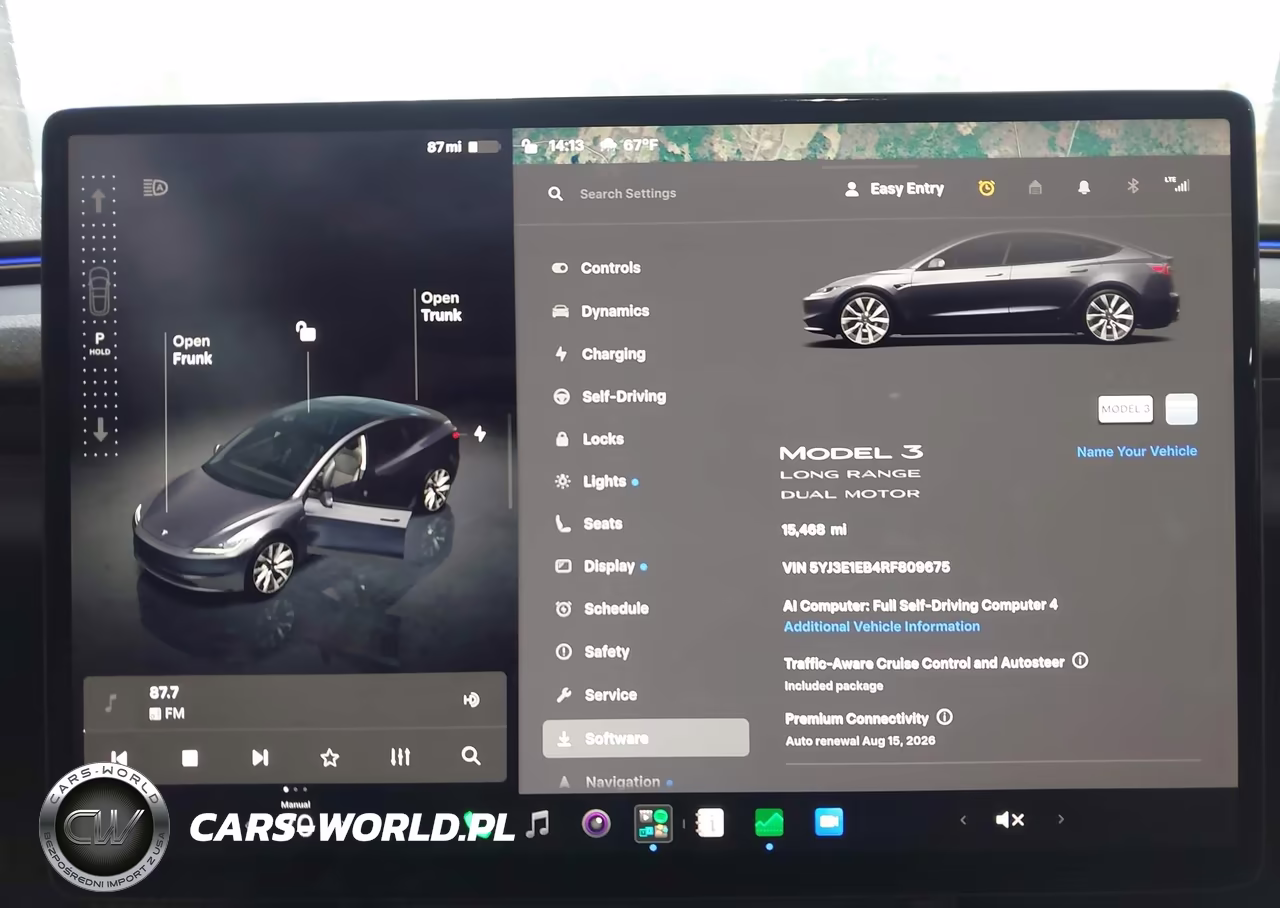Select Seats in the settings list
1280x908 pixels.
coord(589,524)
